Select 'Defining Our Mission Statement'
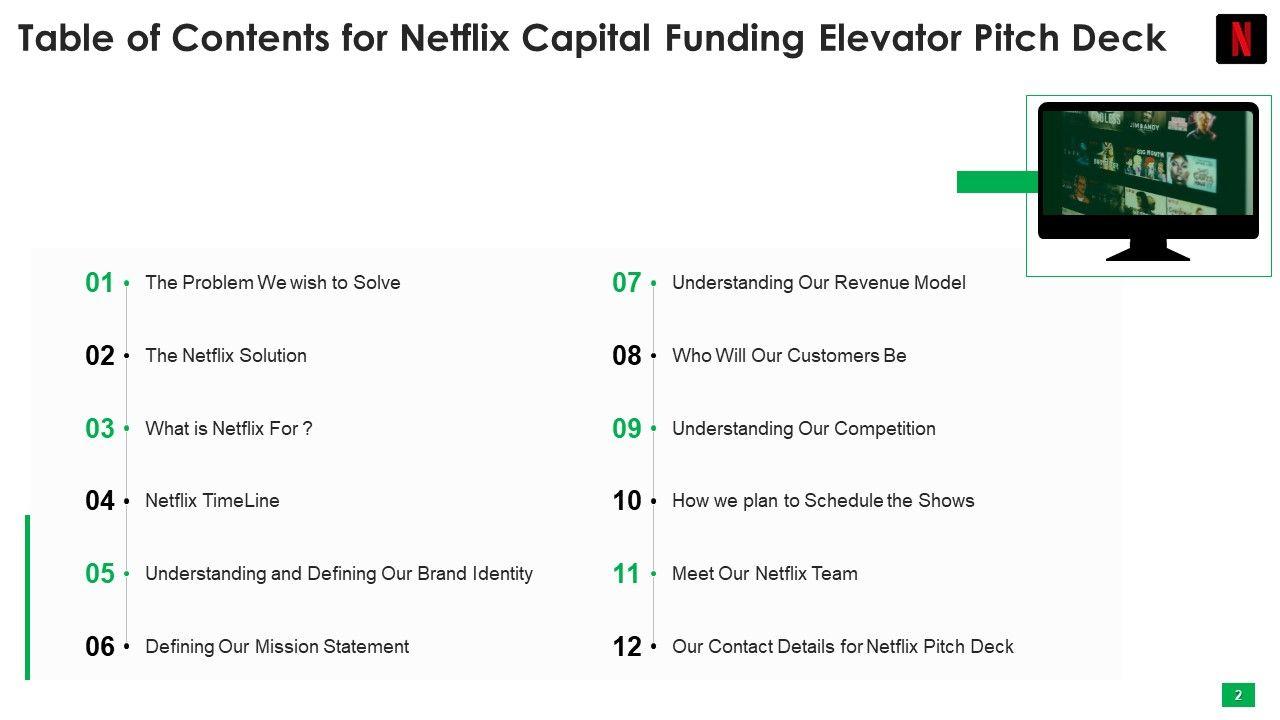 [277, 647]
